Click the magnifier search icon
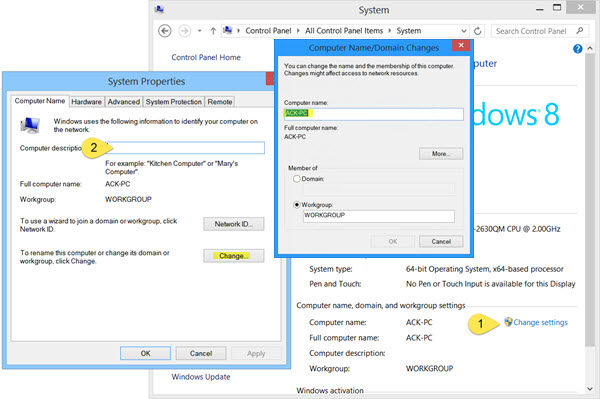 pos(580,31)
